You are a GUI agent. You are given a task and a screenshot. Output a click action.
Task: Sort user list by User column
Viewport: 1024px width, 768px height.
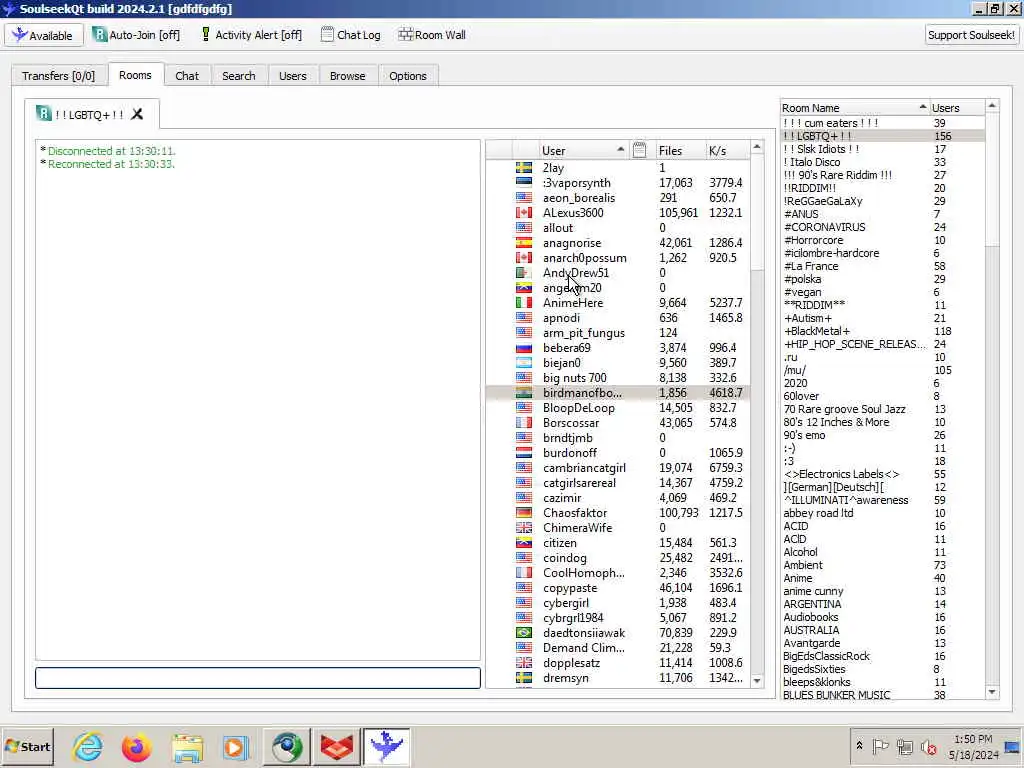(583, 151)
